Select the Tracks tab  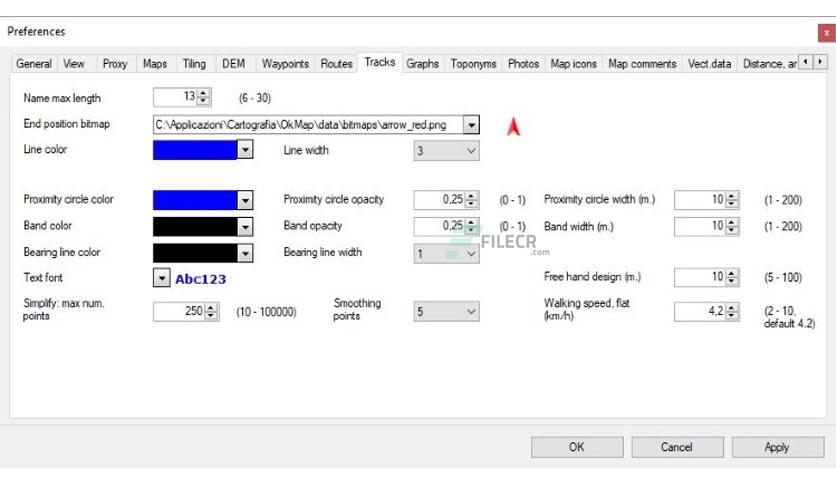(380, 62)
